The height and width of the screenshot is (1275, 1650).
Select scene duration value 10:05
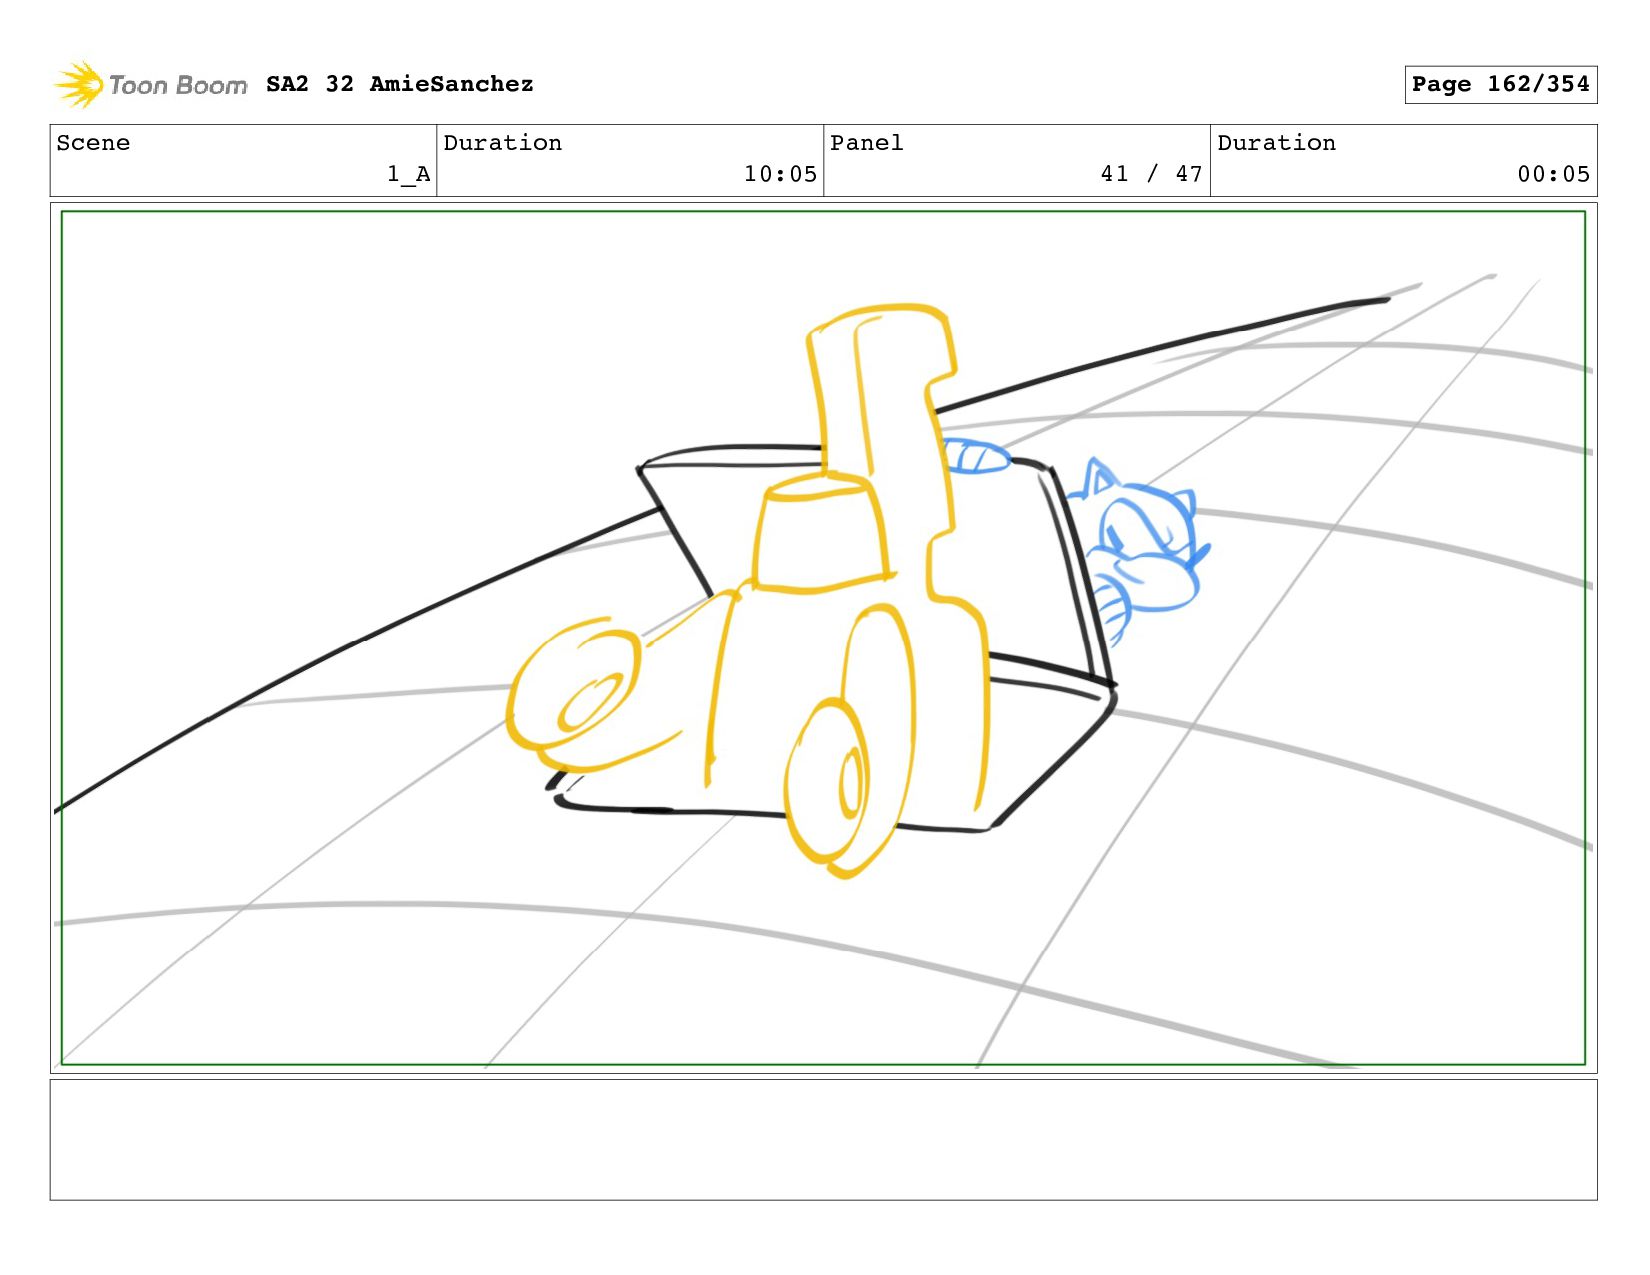780,174
